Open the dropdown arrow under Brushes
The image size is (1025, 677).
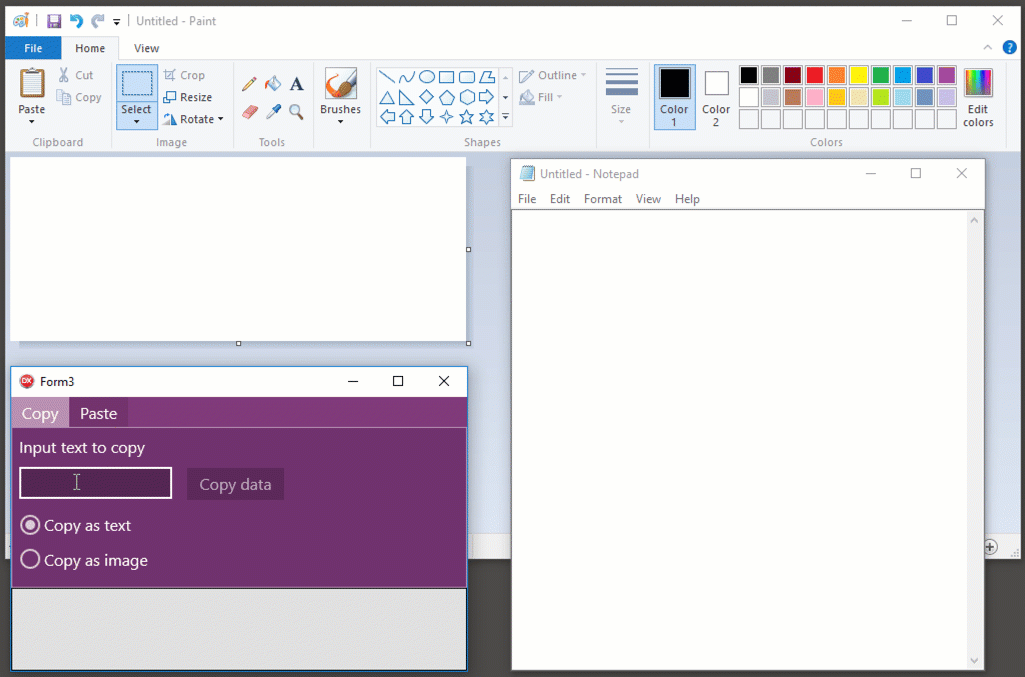(341, 122)
